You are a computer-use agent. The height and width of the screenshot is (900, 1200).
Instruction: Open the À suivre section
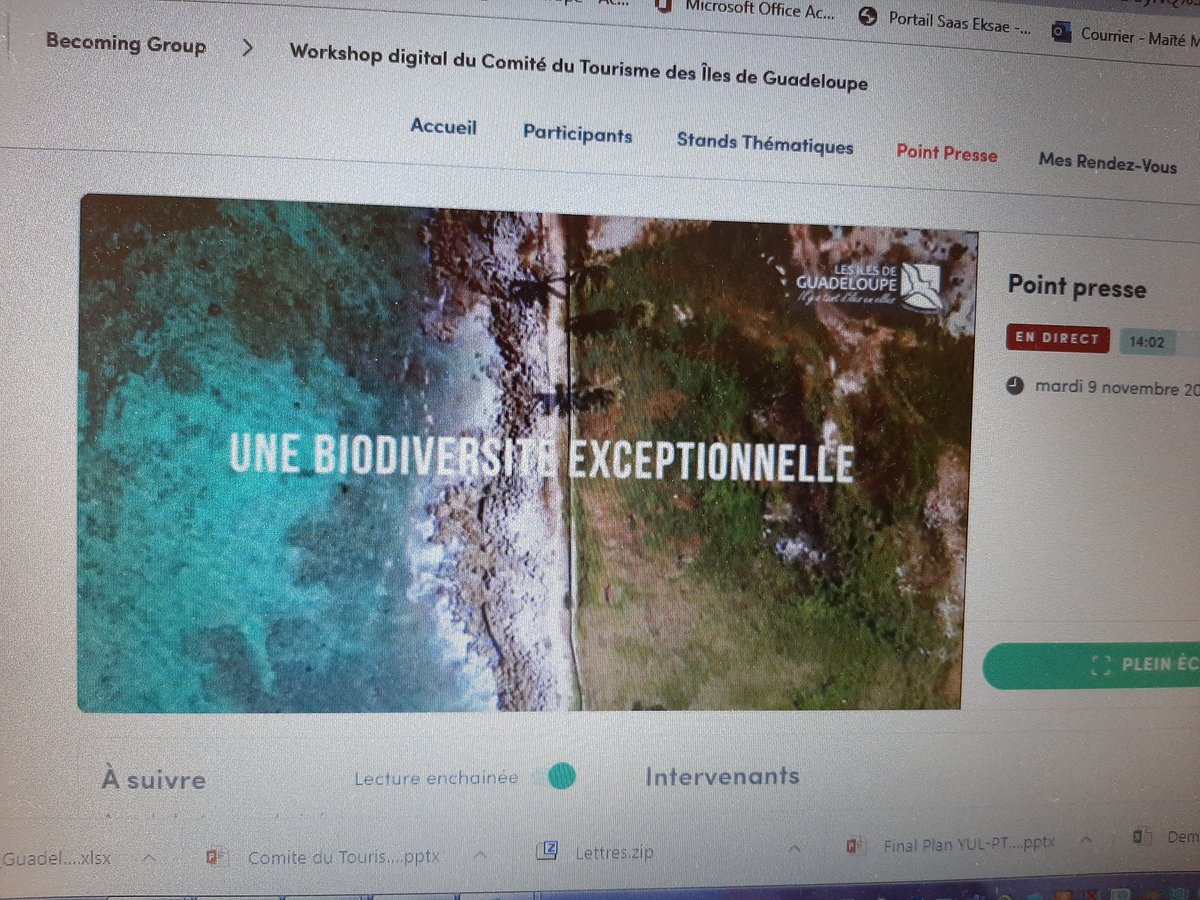[153, 780]
